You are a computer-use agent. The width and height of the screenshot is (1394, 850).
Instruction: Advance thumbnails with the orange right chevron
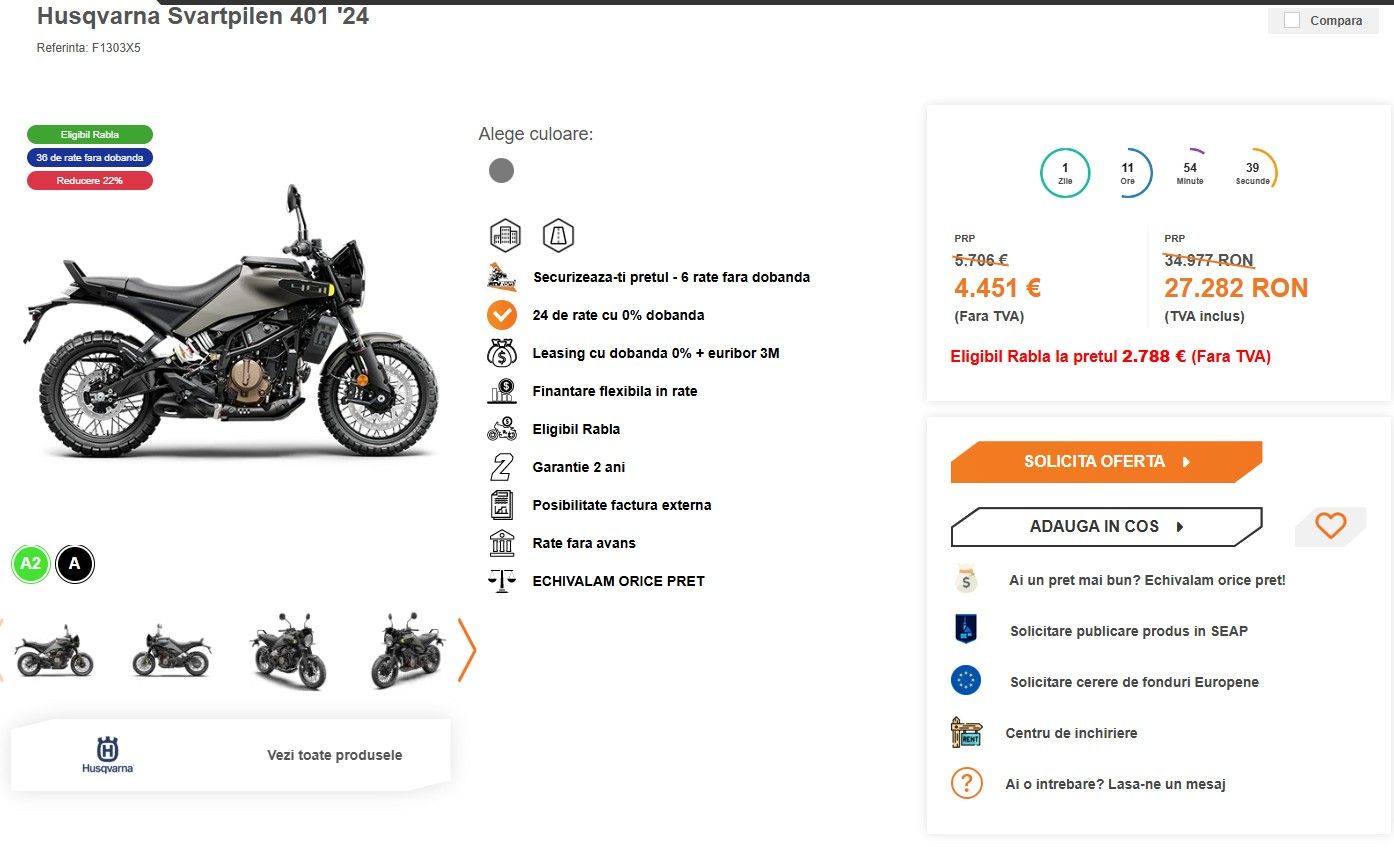click(x=466, y=650)
